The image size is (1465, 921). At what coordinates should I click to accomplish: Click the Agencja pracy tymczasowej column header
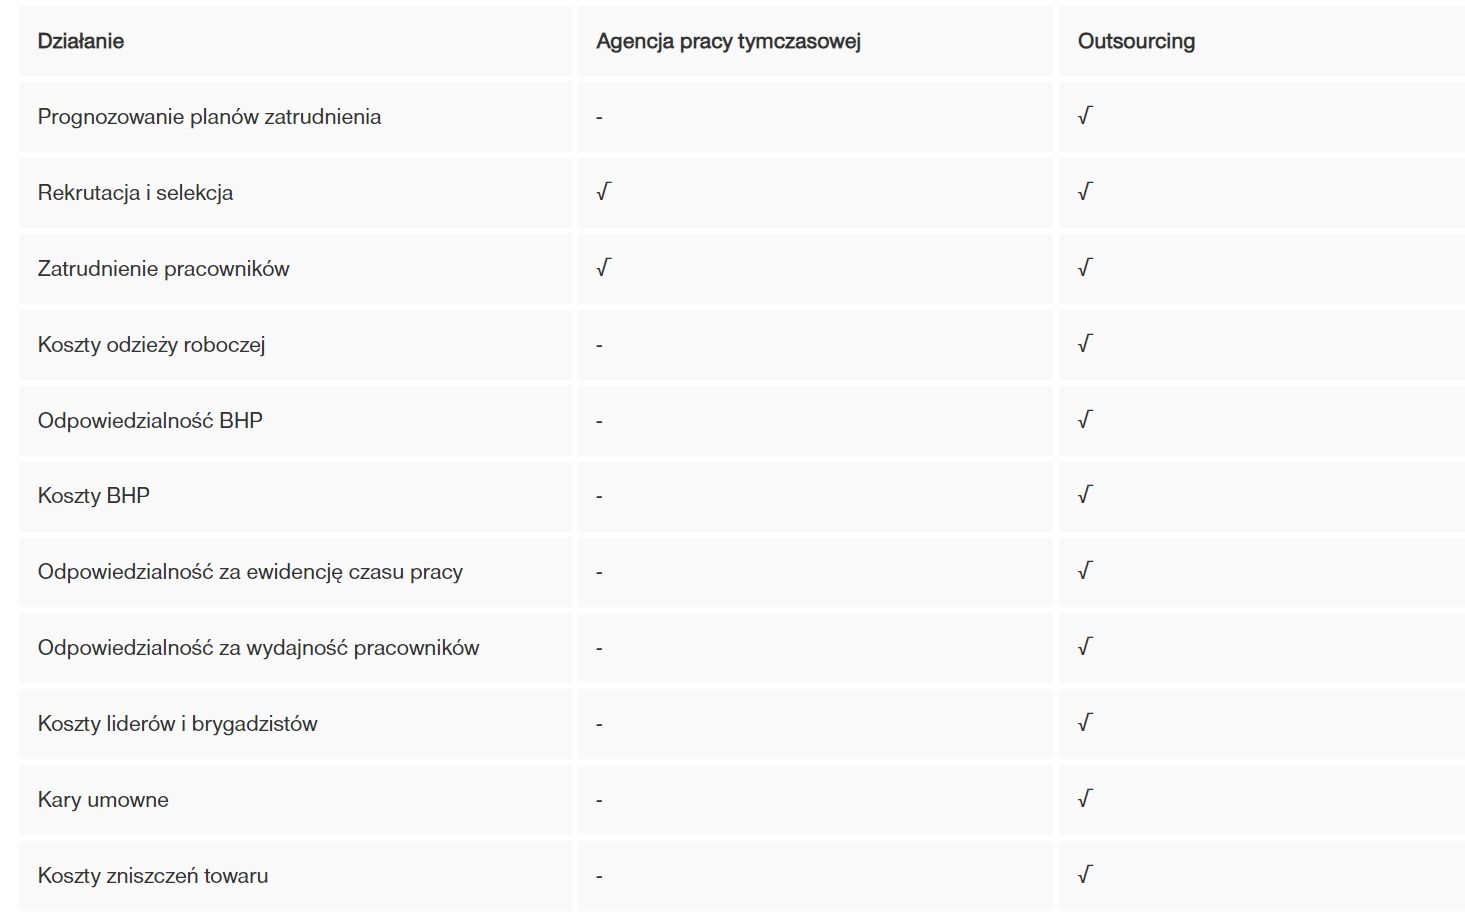[x=728, y=41]
